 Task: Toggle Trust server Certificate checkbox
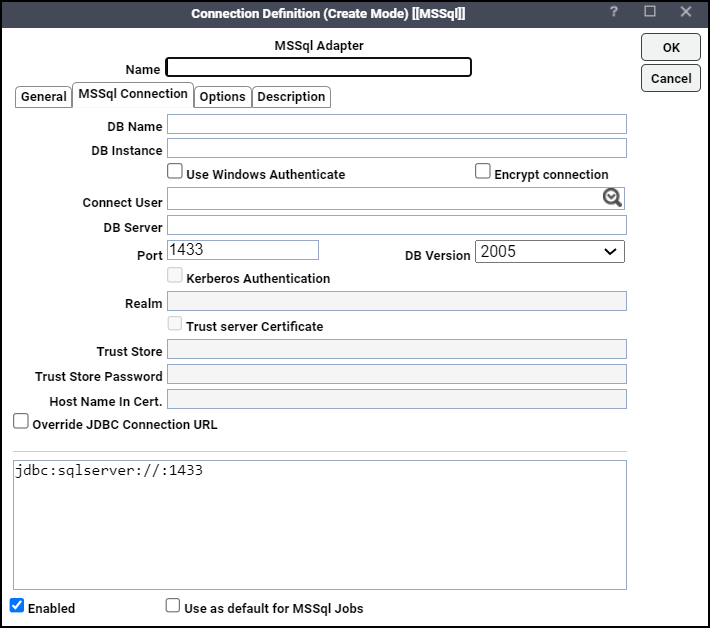point(175,323)
